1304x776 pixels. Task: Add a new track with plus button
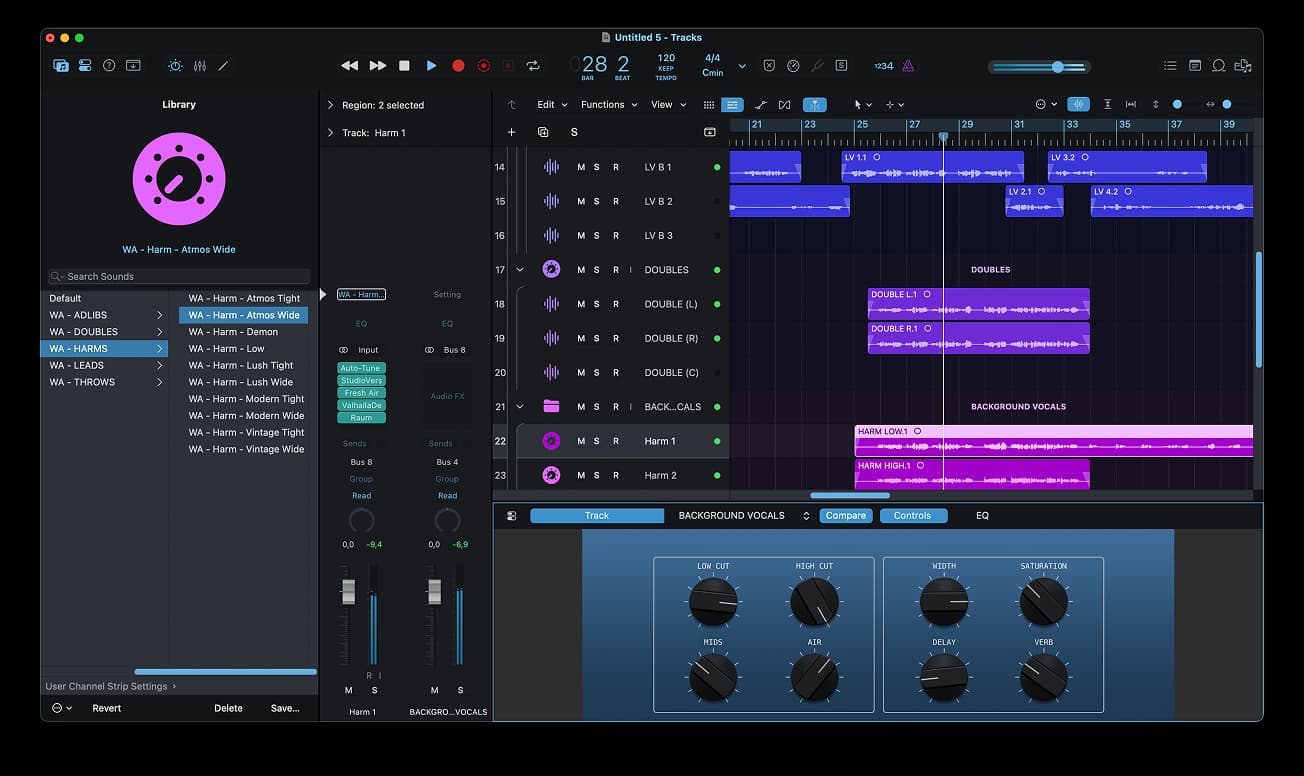coord(512,132)
